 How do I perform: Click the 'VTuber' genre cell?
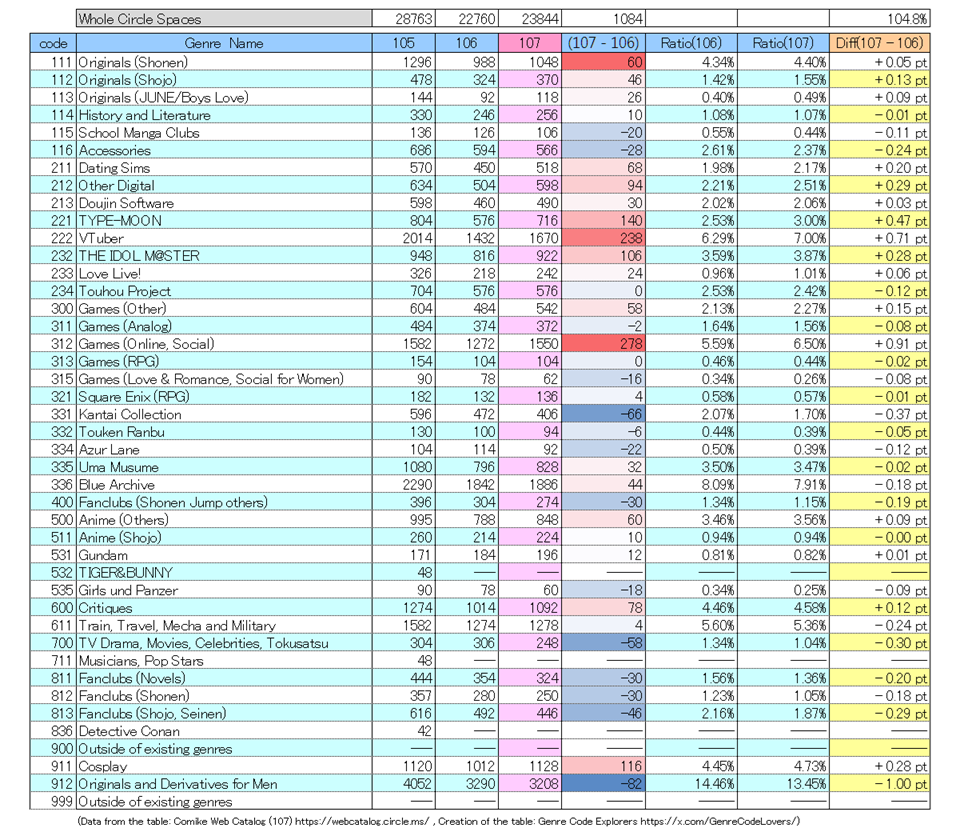tap(224, 238)
